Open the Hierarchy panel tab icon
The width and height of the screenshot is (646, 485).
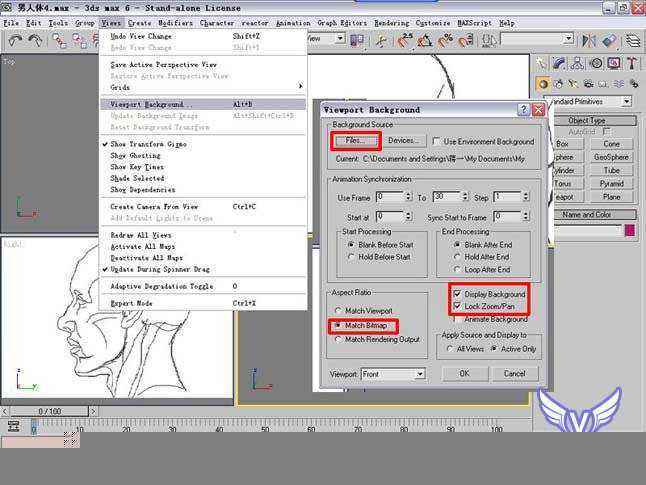coord(578,63)
